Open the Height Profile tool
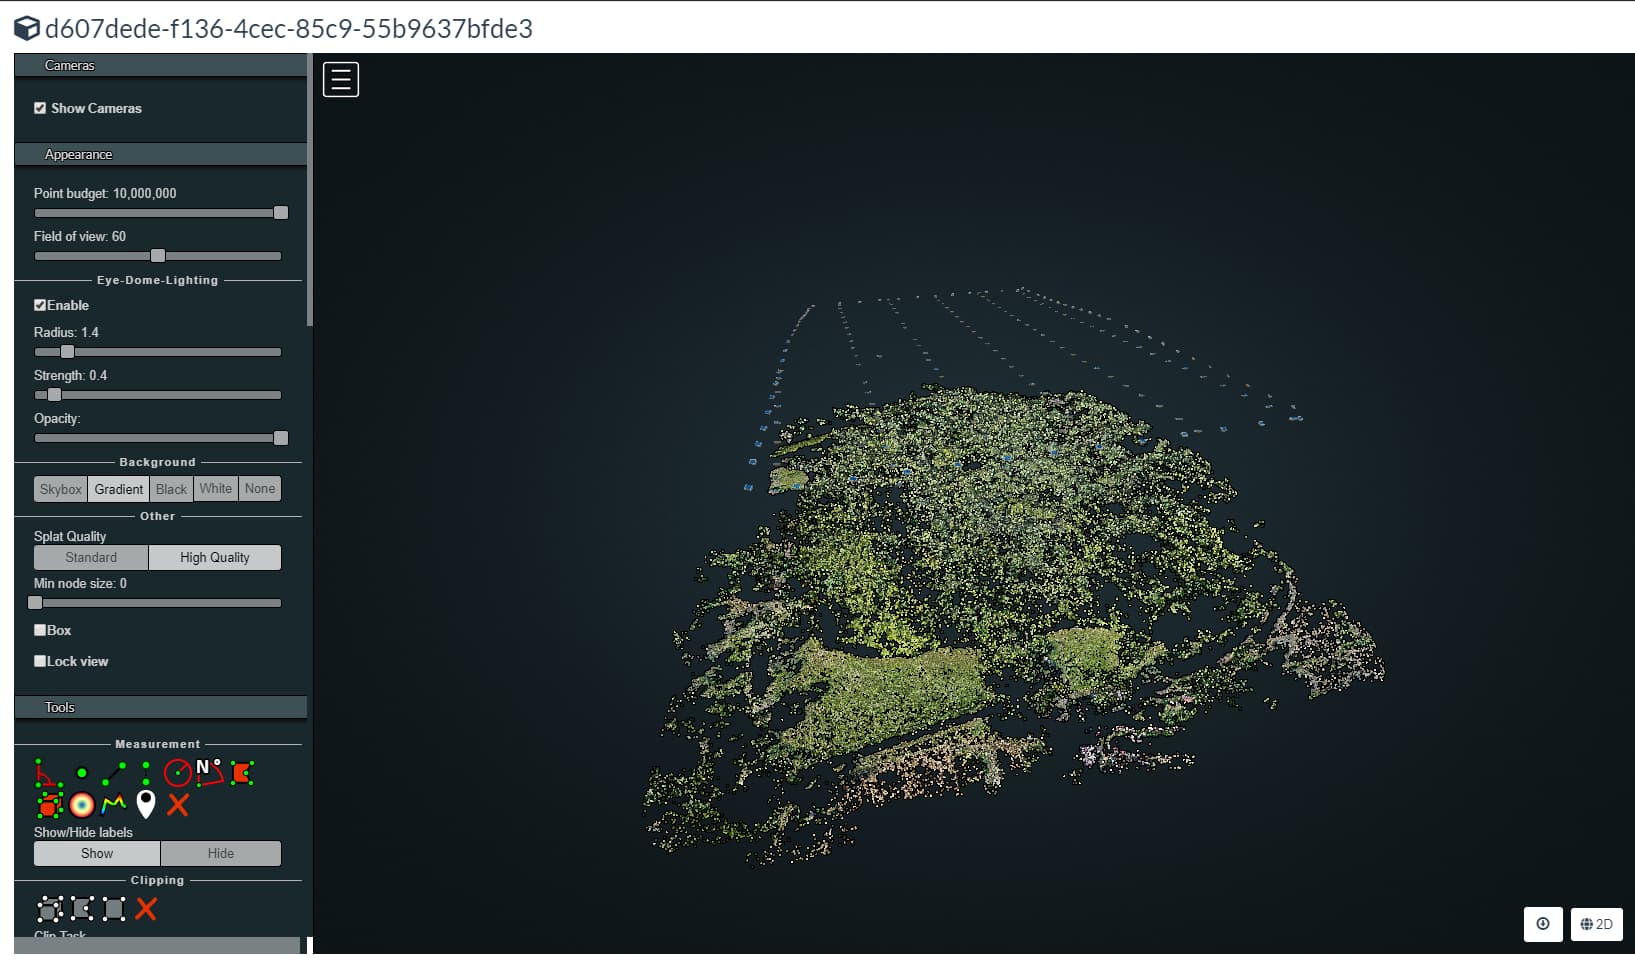The height and width of the screenshot is (960, 1635). click(x=113, y=805)
